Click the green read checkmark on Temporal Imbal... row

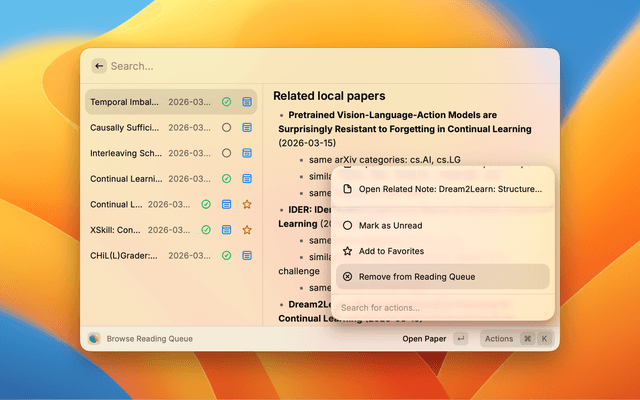[x=227, y=102]
